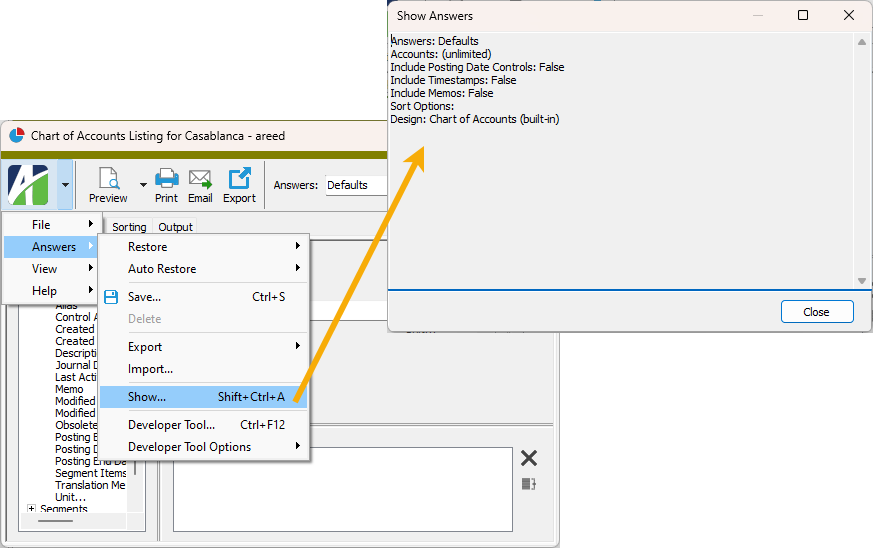Click the small icon below the X remove icon
The width and height of the screenshot is (873, 548).
coord(529,484)
